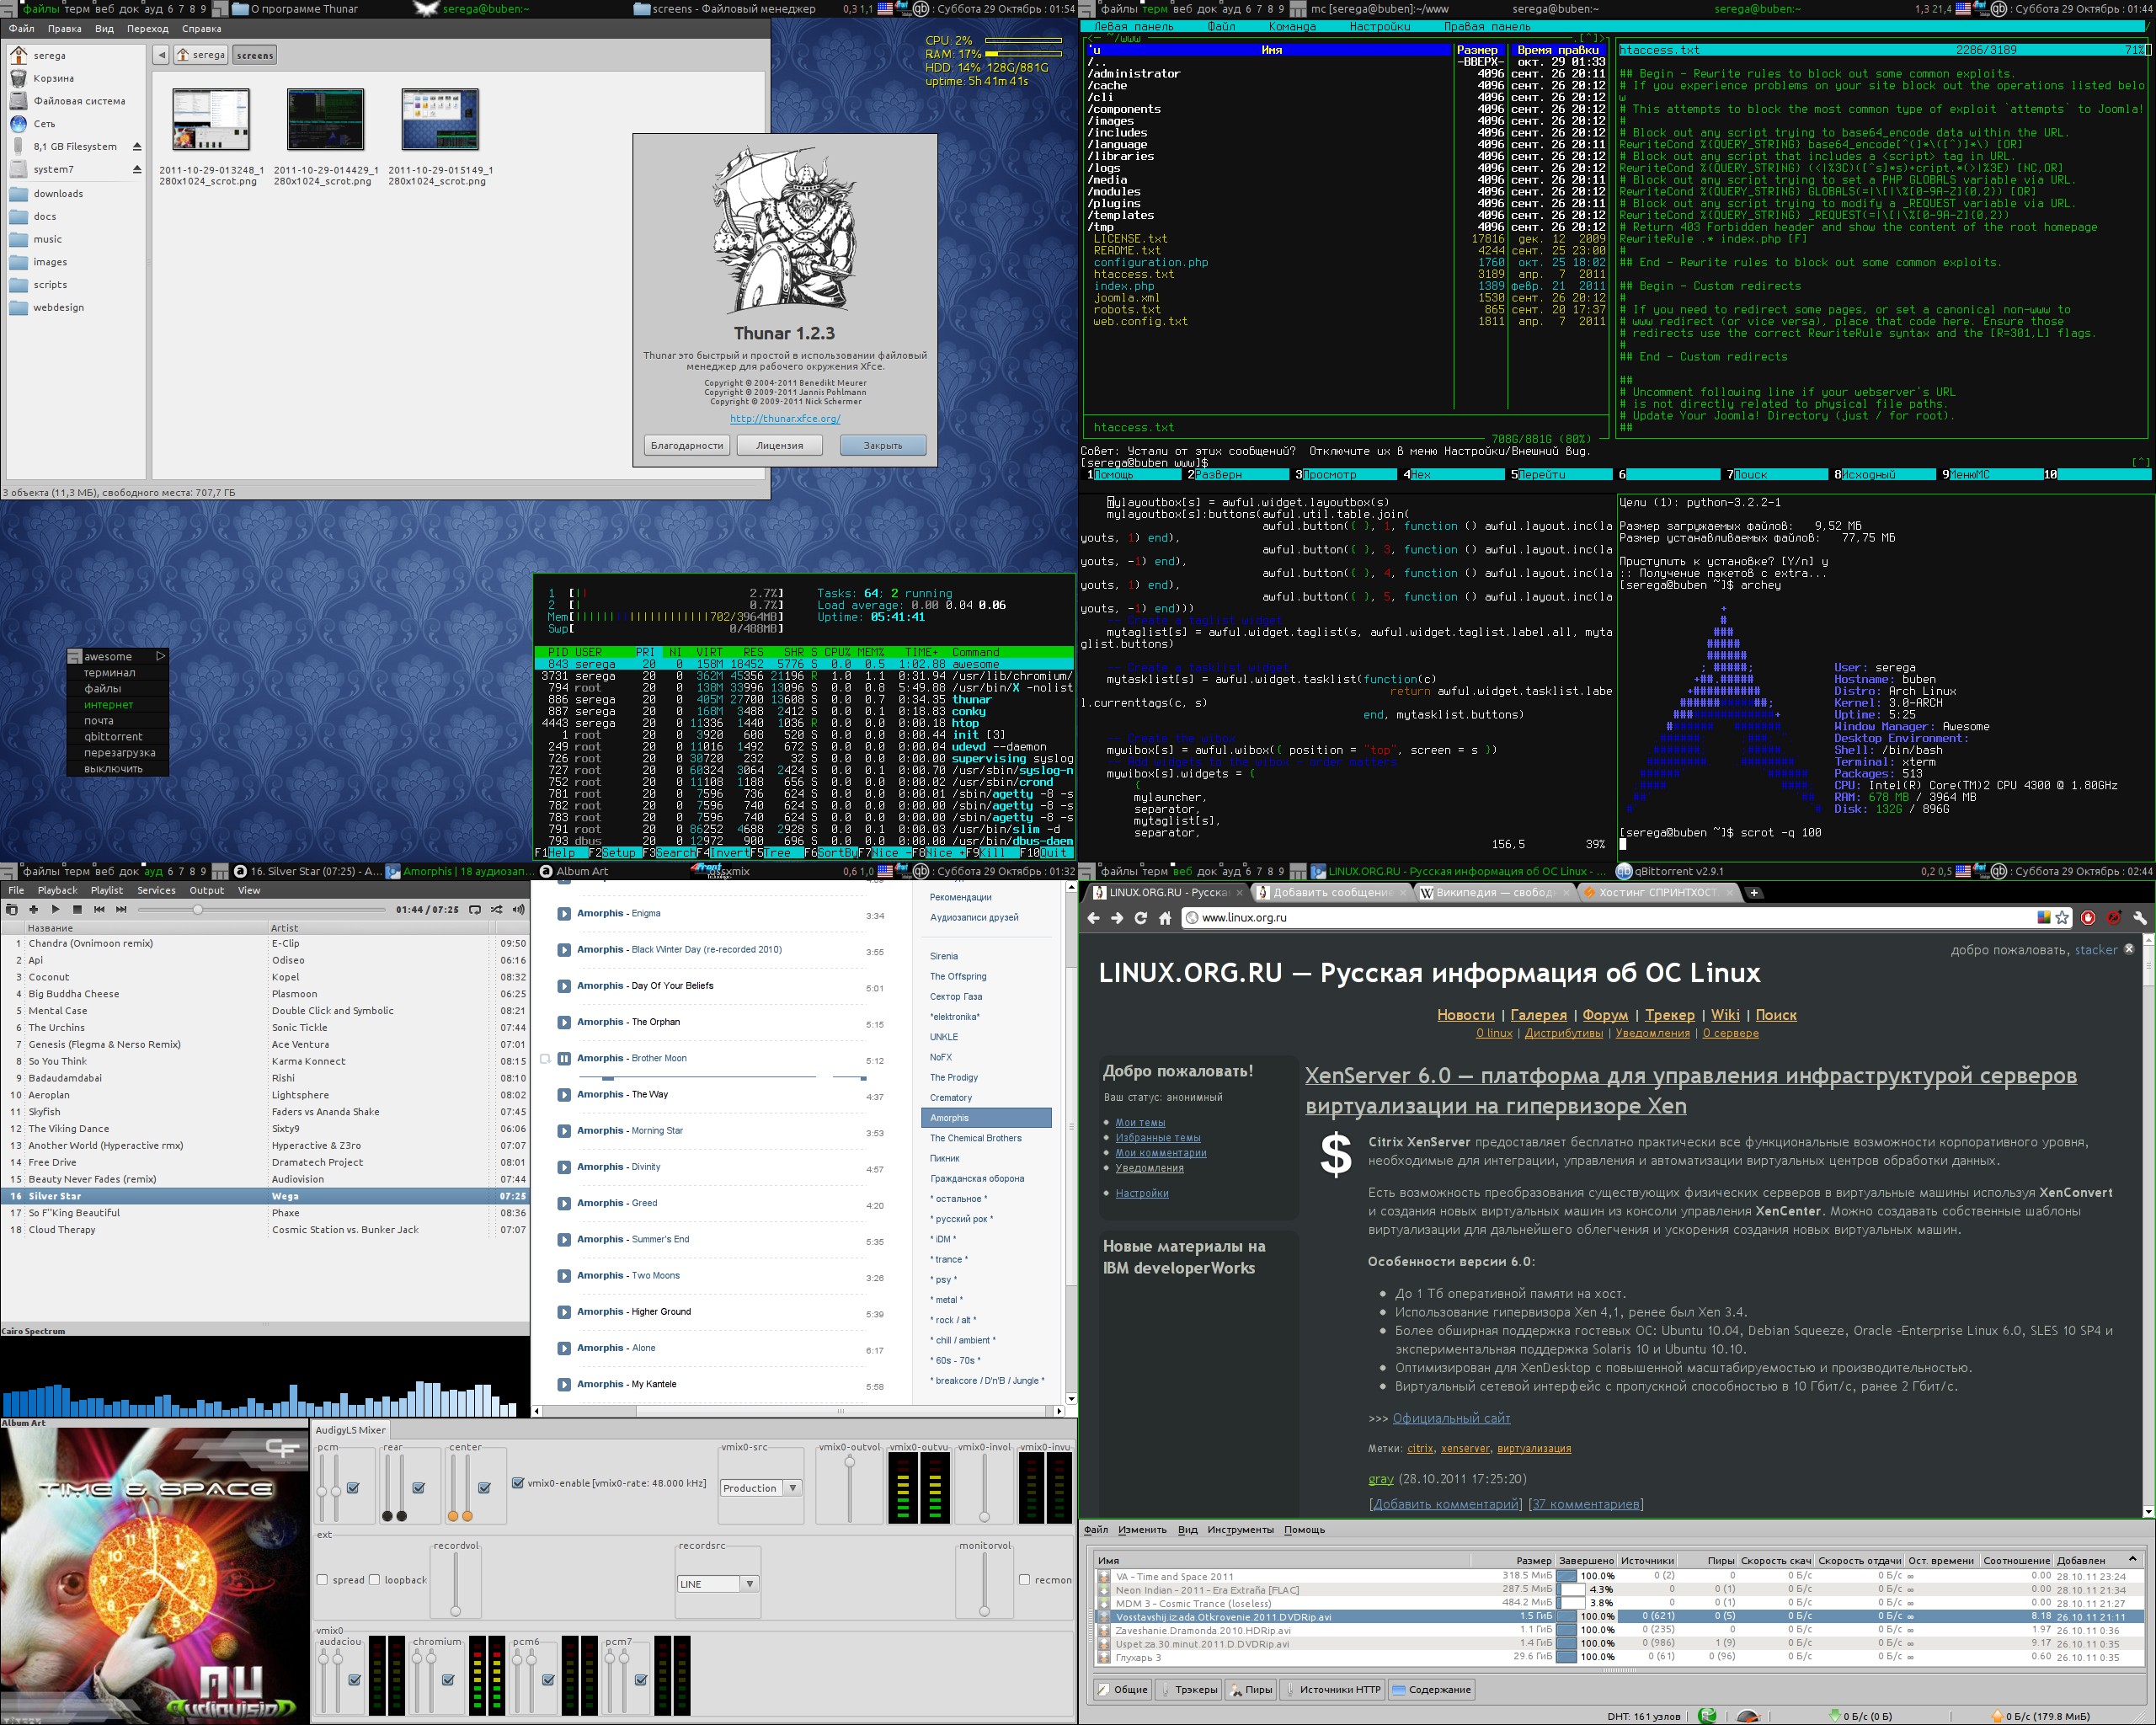Open Правка menu in Thunar
Image resolution: width=2156 pixels, height=1725 pixels.
pyautogui.click(x=65, y=29)
